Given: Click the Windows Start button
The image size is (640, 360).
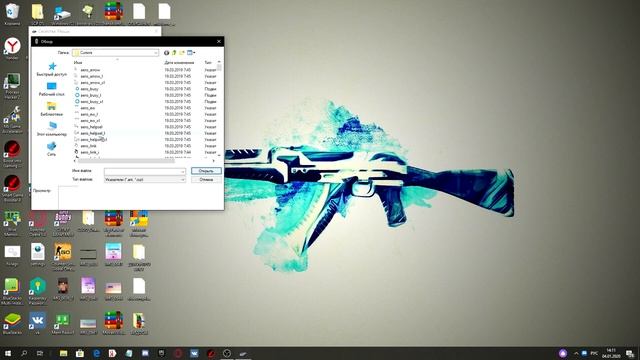Looking at the screenshot, I should point(8,353).
